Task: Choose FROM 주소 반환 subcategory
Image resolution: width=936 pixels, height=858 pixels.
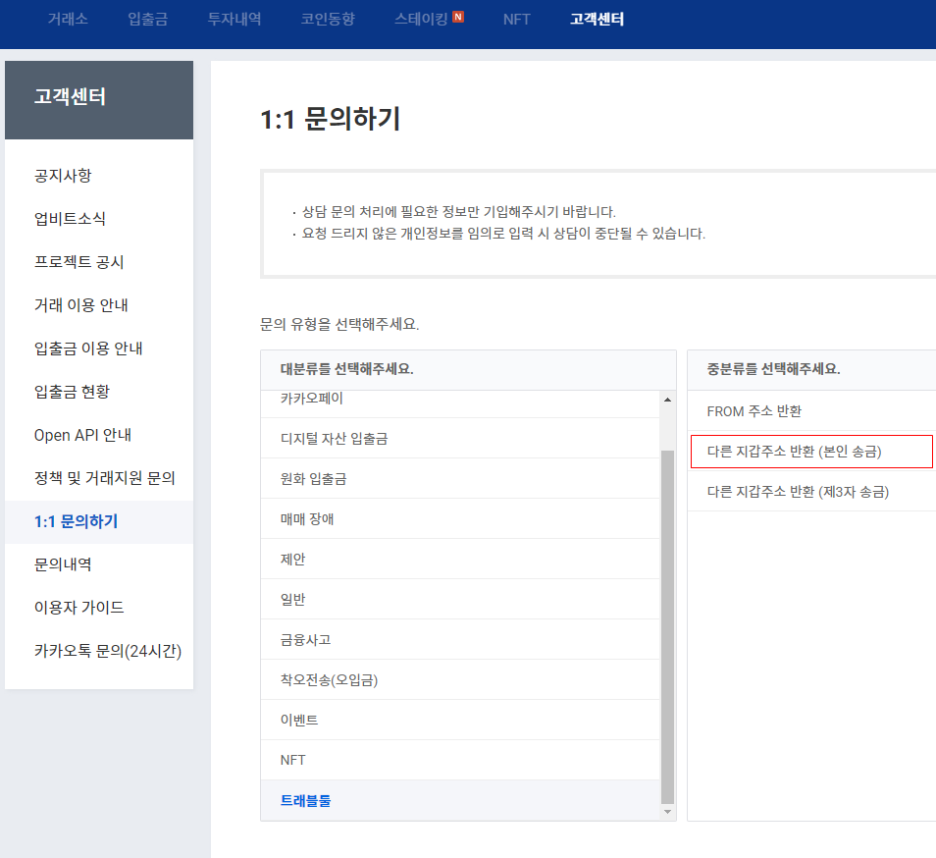Action: [x=811, y=411]
